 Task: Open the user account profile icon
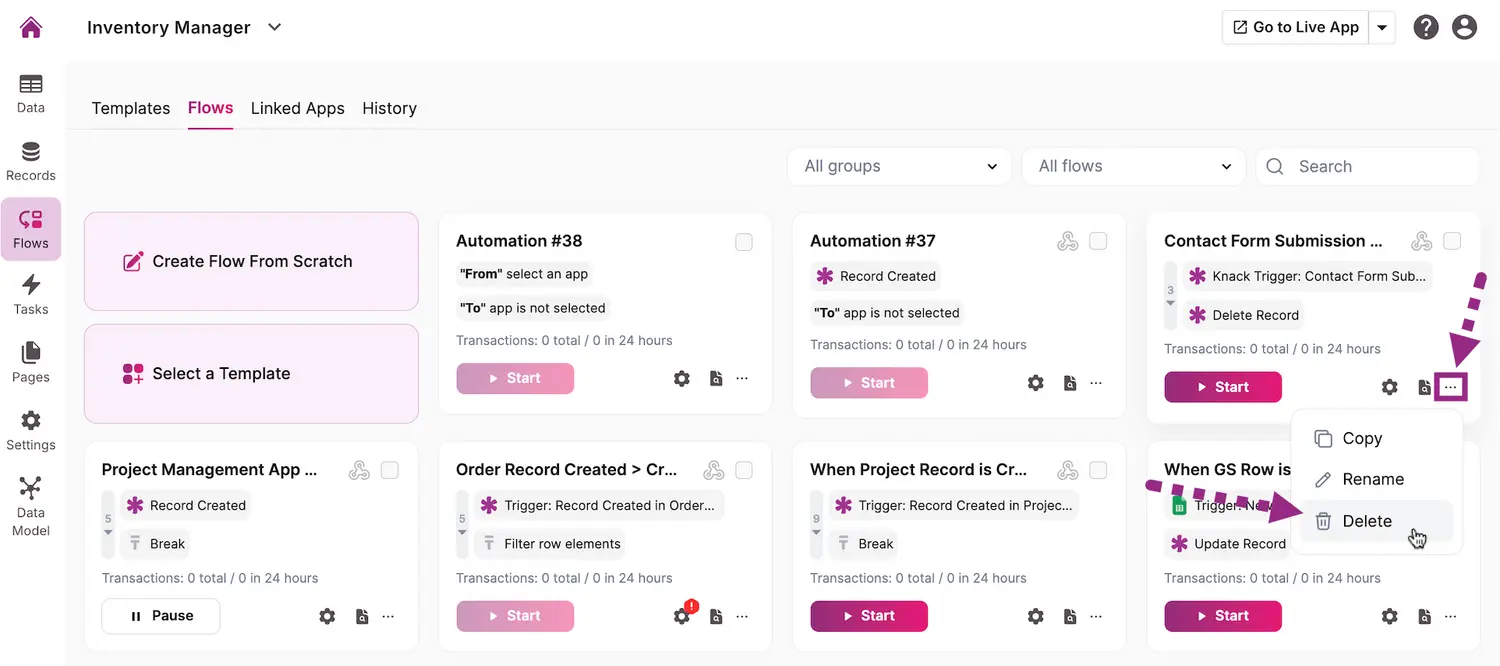1464,27
